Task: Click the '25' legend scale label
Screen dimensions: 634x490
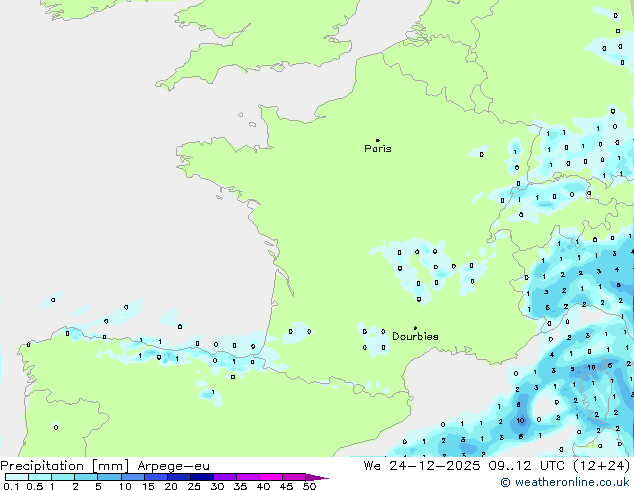Action: point(194,486)
